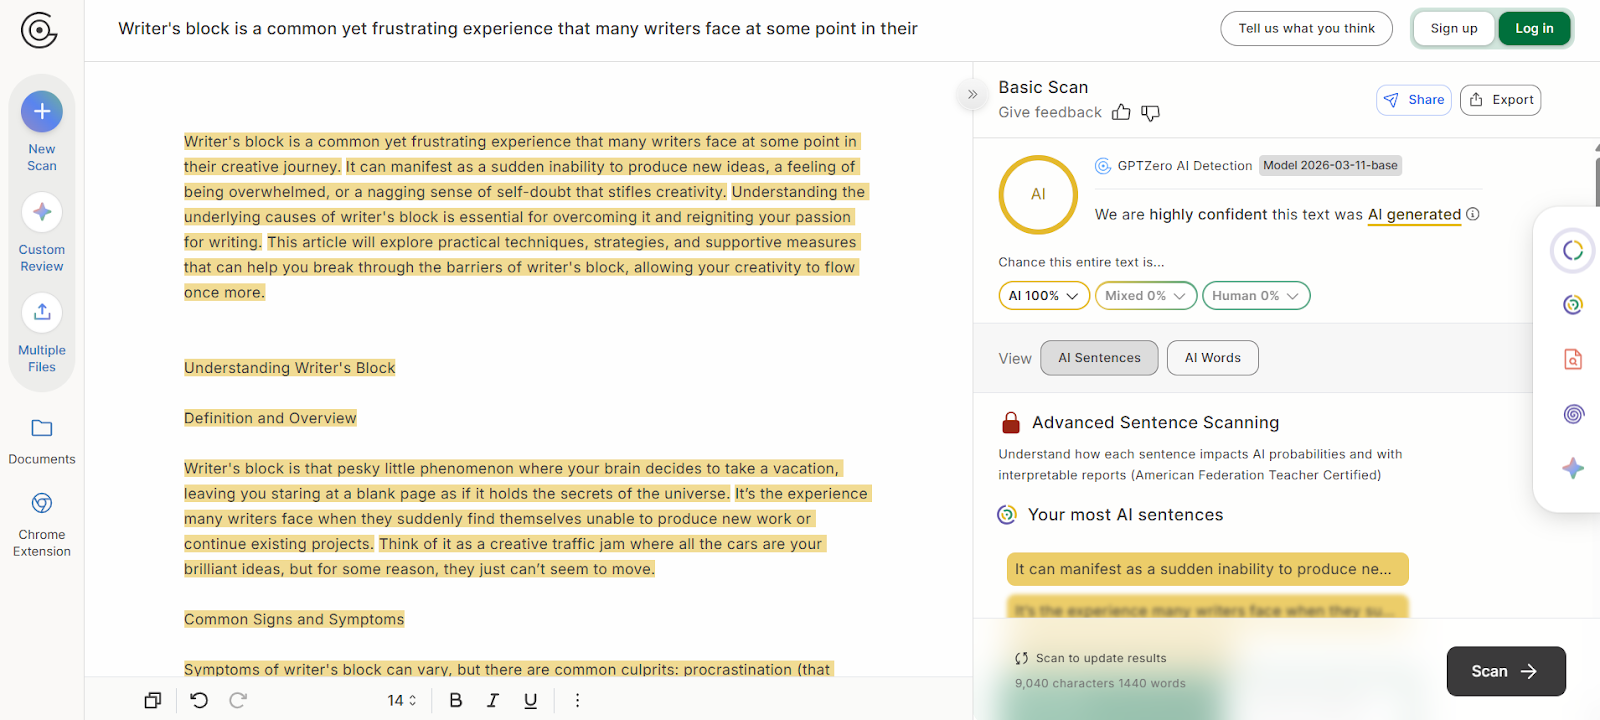Viewport: 1600px width, 720px height.
Task: Collapse the results panel with double chevron
Action: [x=972, y=95]
